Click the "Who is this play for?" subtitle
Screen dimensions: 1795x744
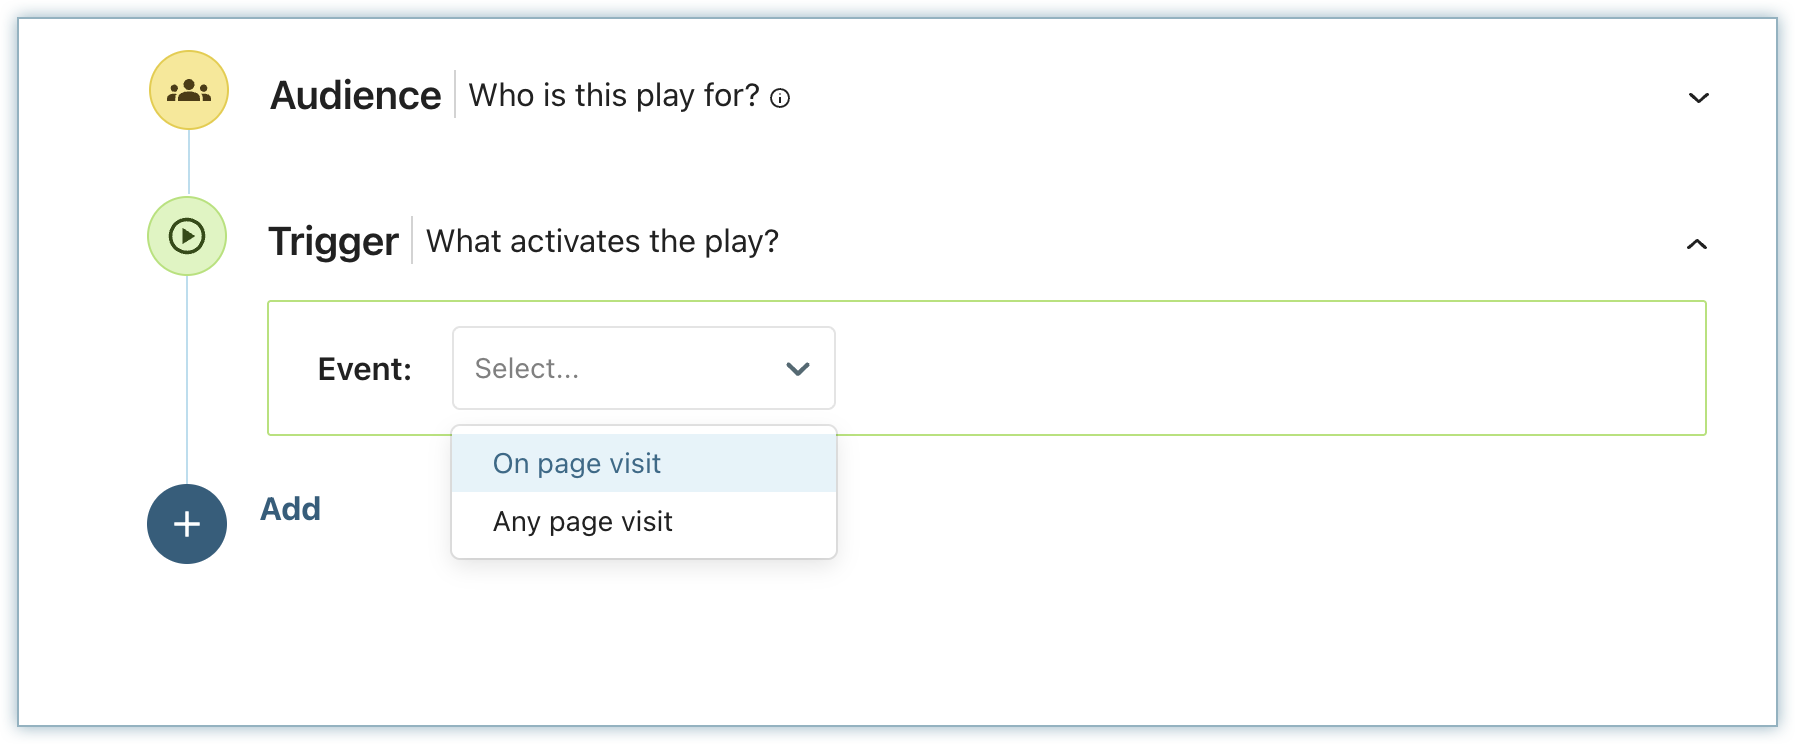tap(614, 96)
